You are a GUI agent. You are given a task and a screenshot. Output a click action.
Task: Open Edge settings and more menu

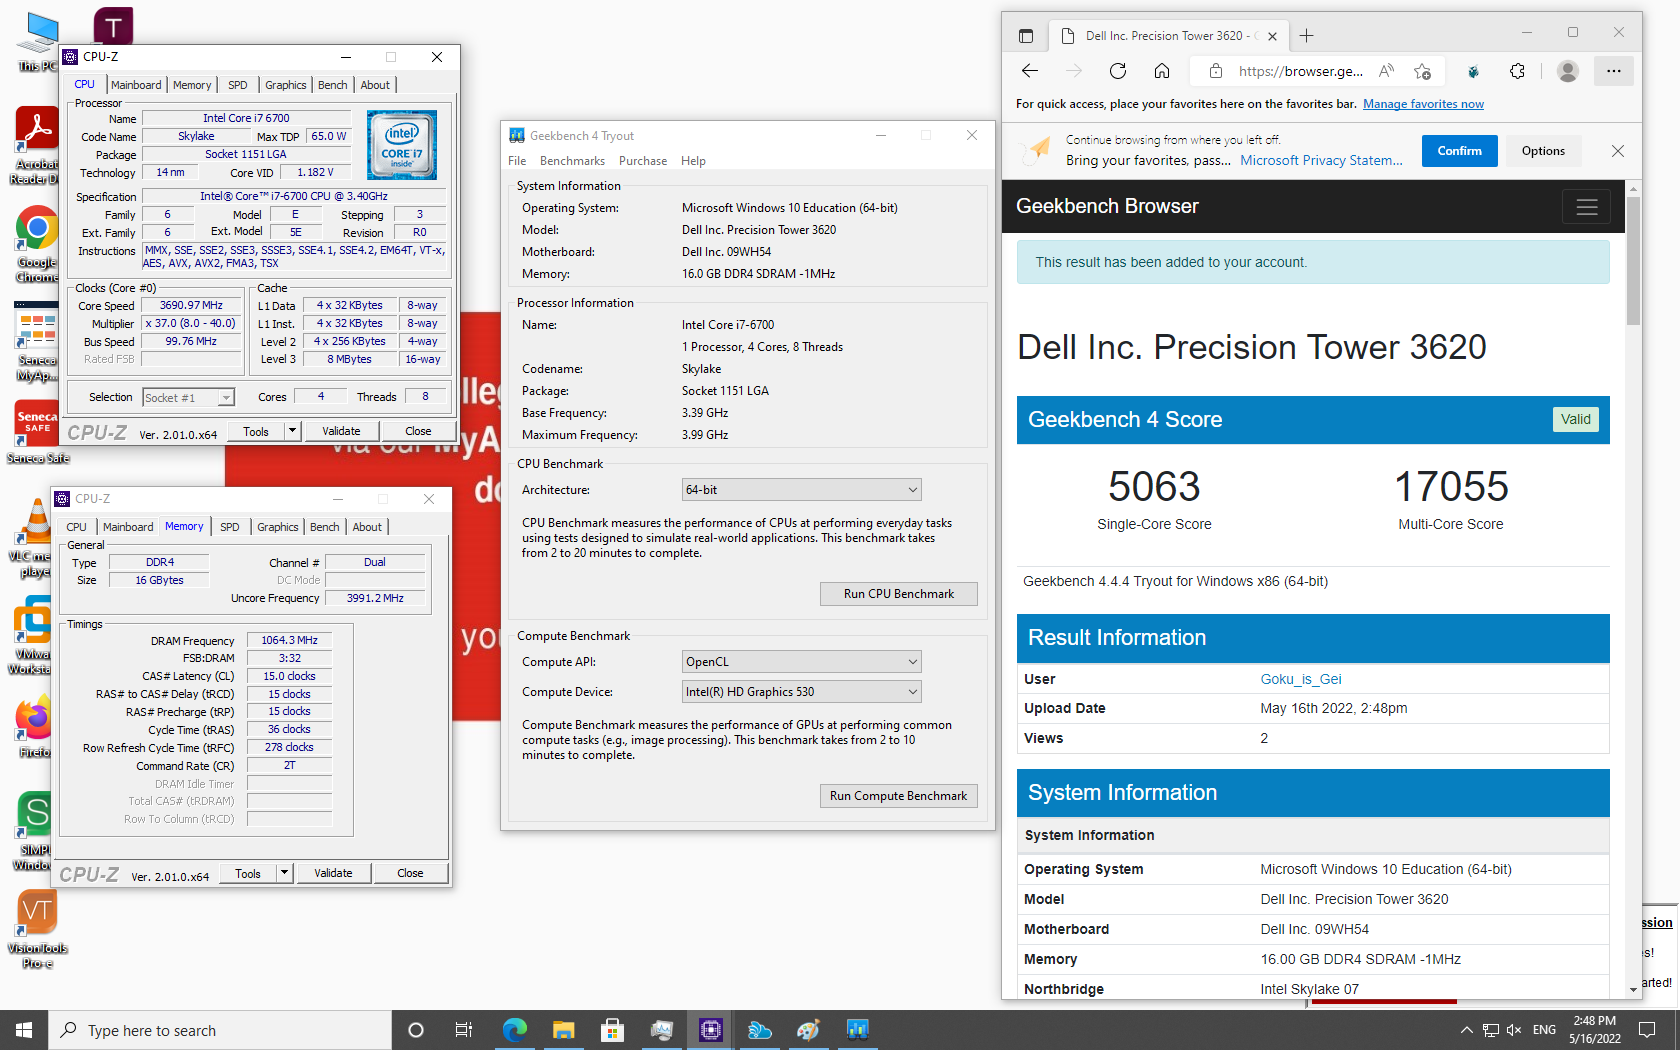(1613, 71)
